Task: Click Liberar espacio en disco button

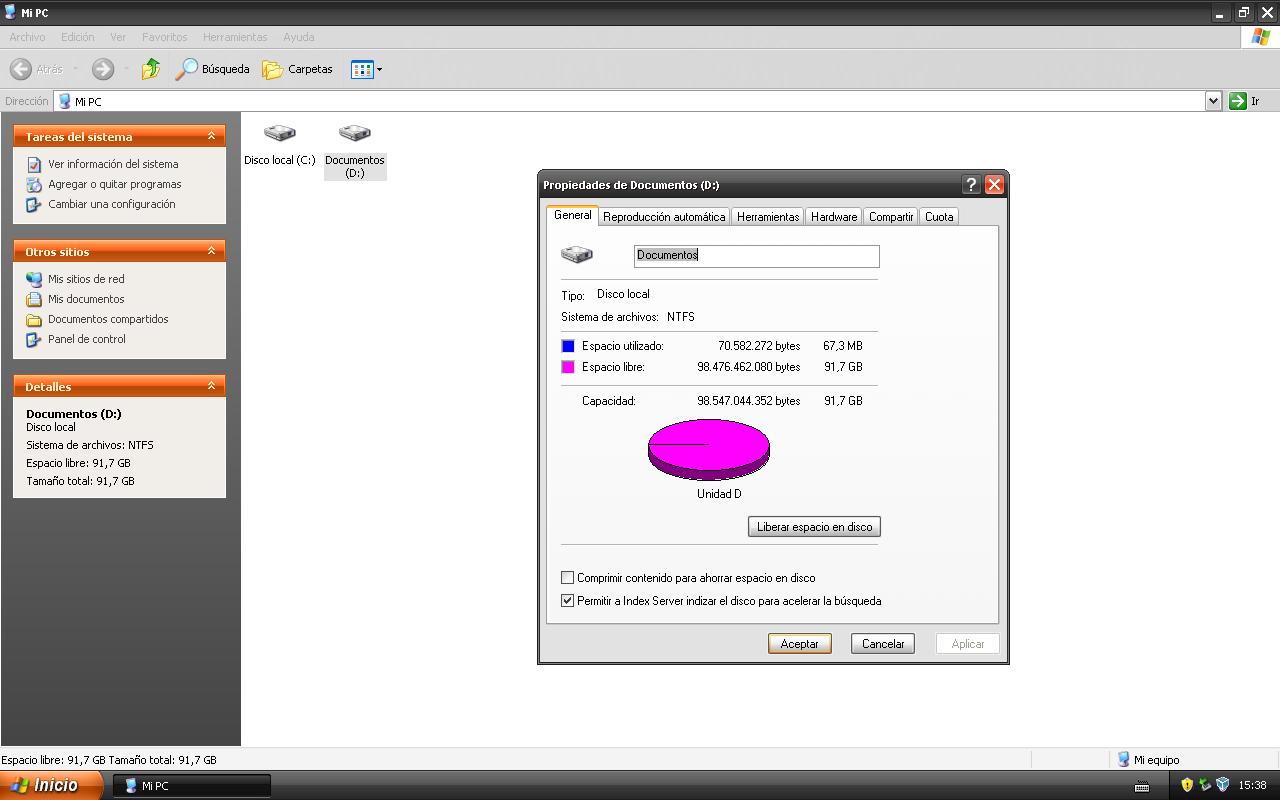Action: click(x=814, y=527)
